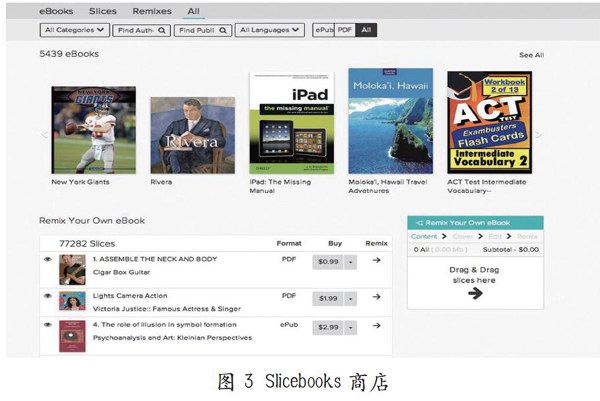Image resolution: width=600 pixels, height=401 pixels.
Task: Click 'Victoria Justice:: Famous Actress & Singer'
Action: [x=167, y=309]
